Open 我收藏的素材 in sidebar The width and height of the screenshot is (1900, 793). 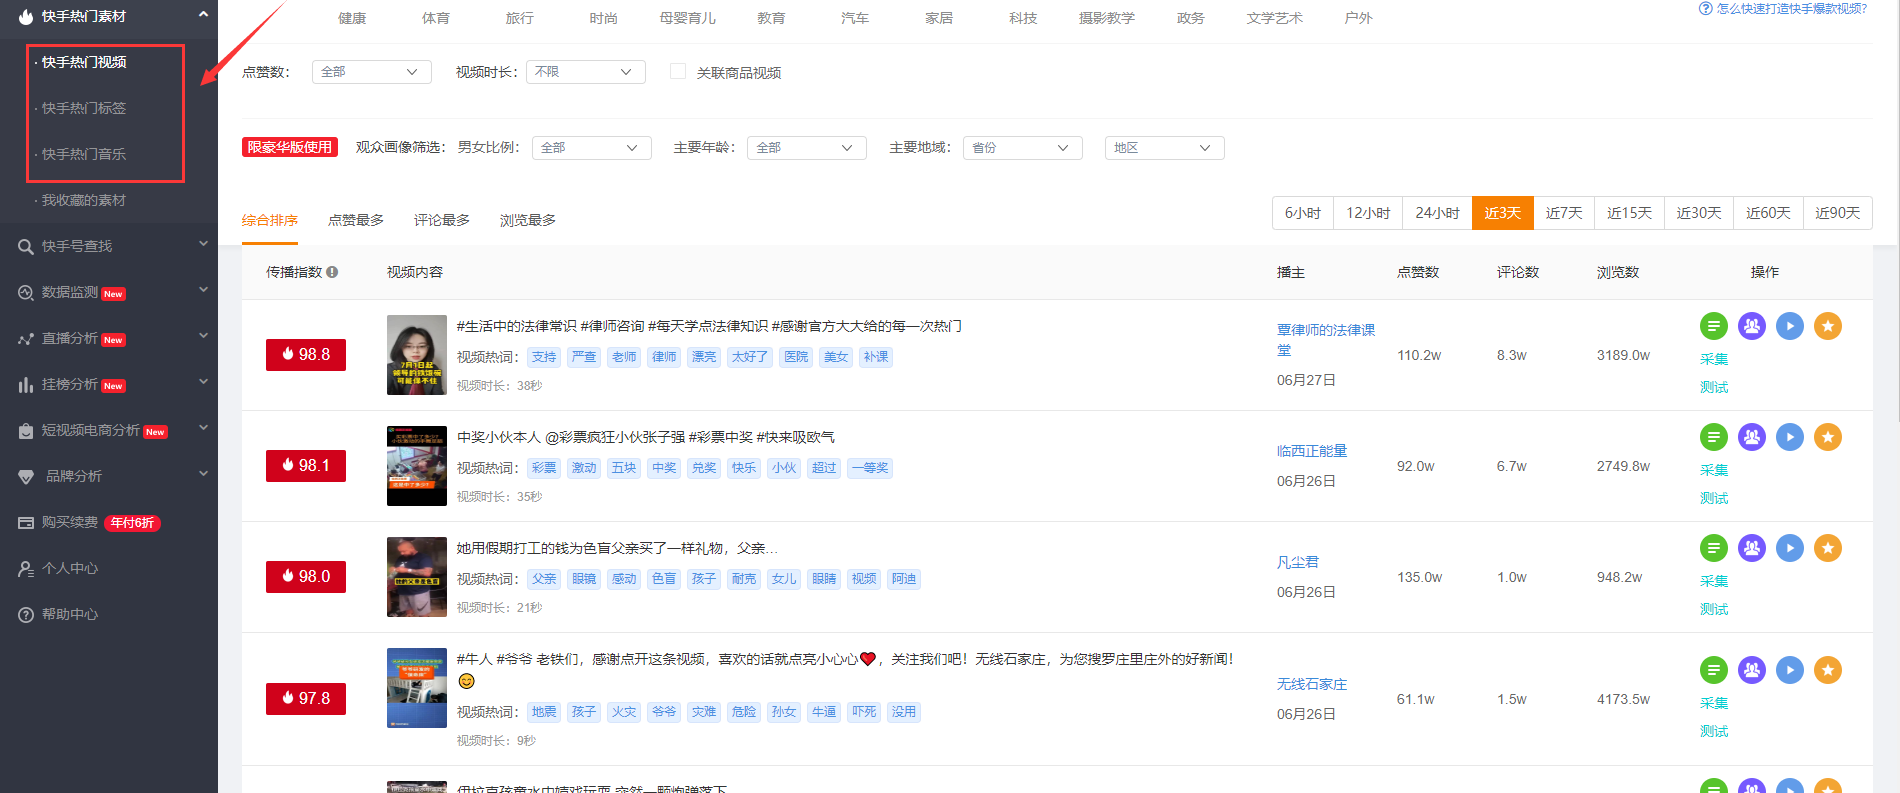pyautogui.click(x=84, y=200)
